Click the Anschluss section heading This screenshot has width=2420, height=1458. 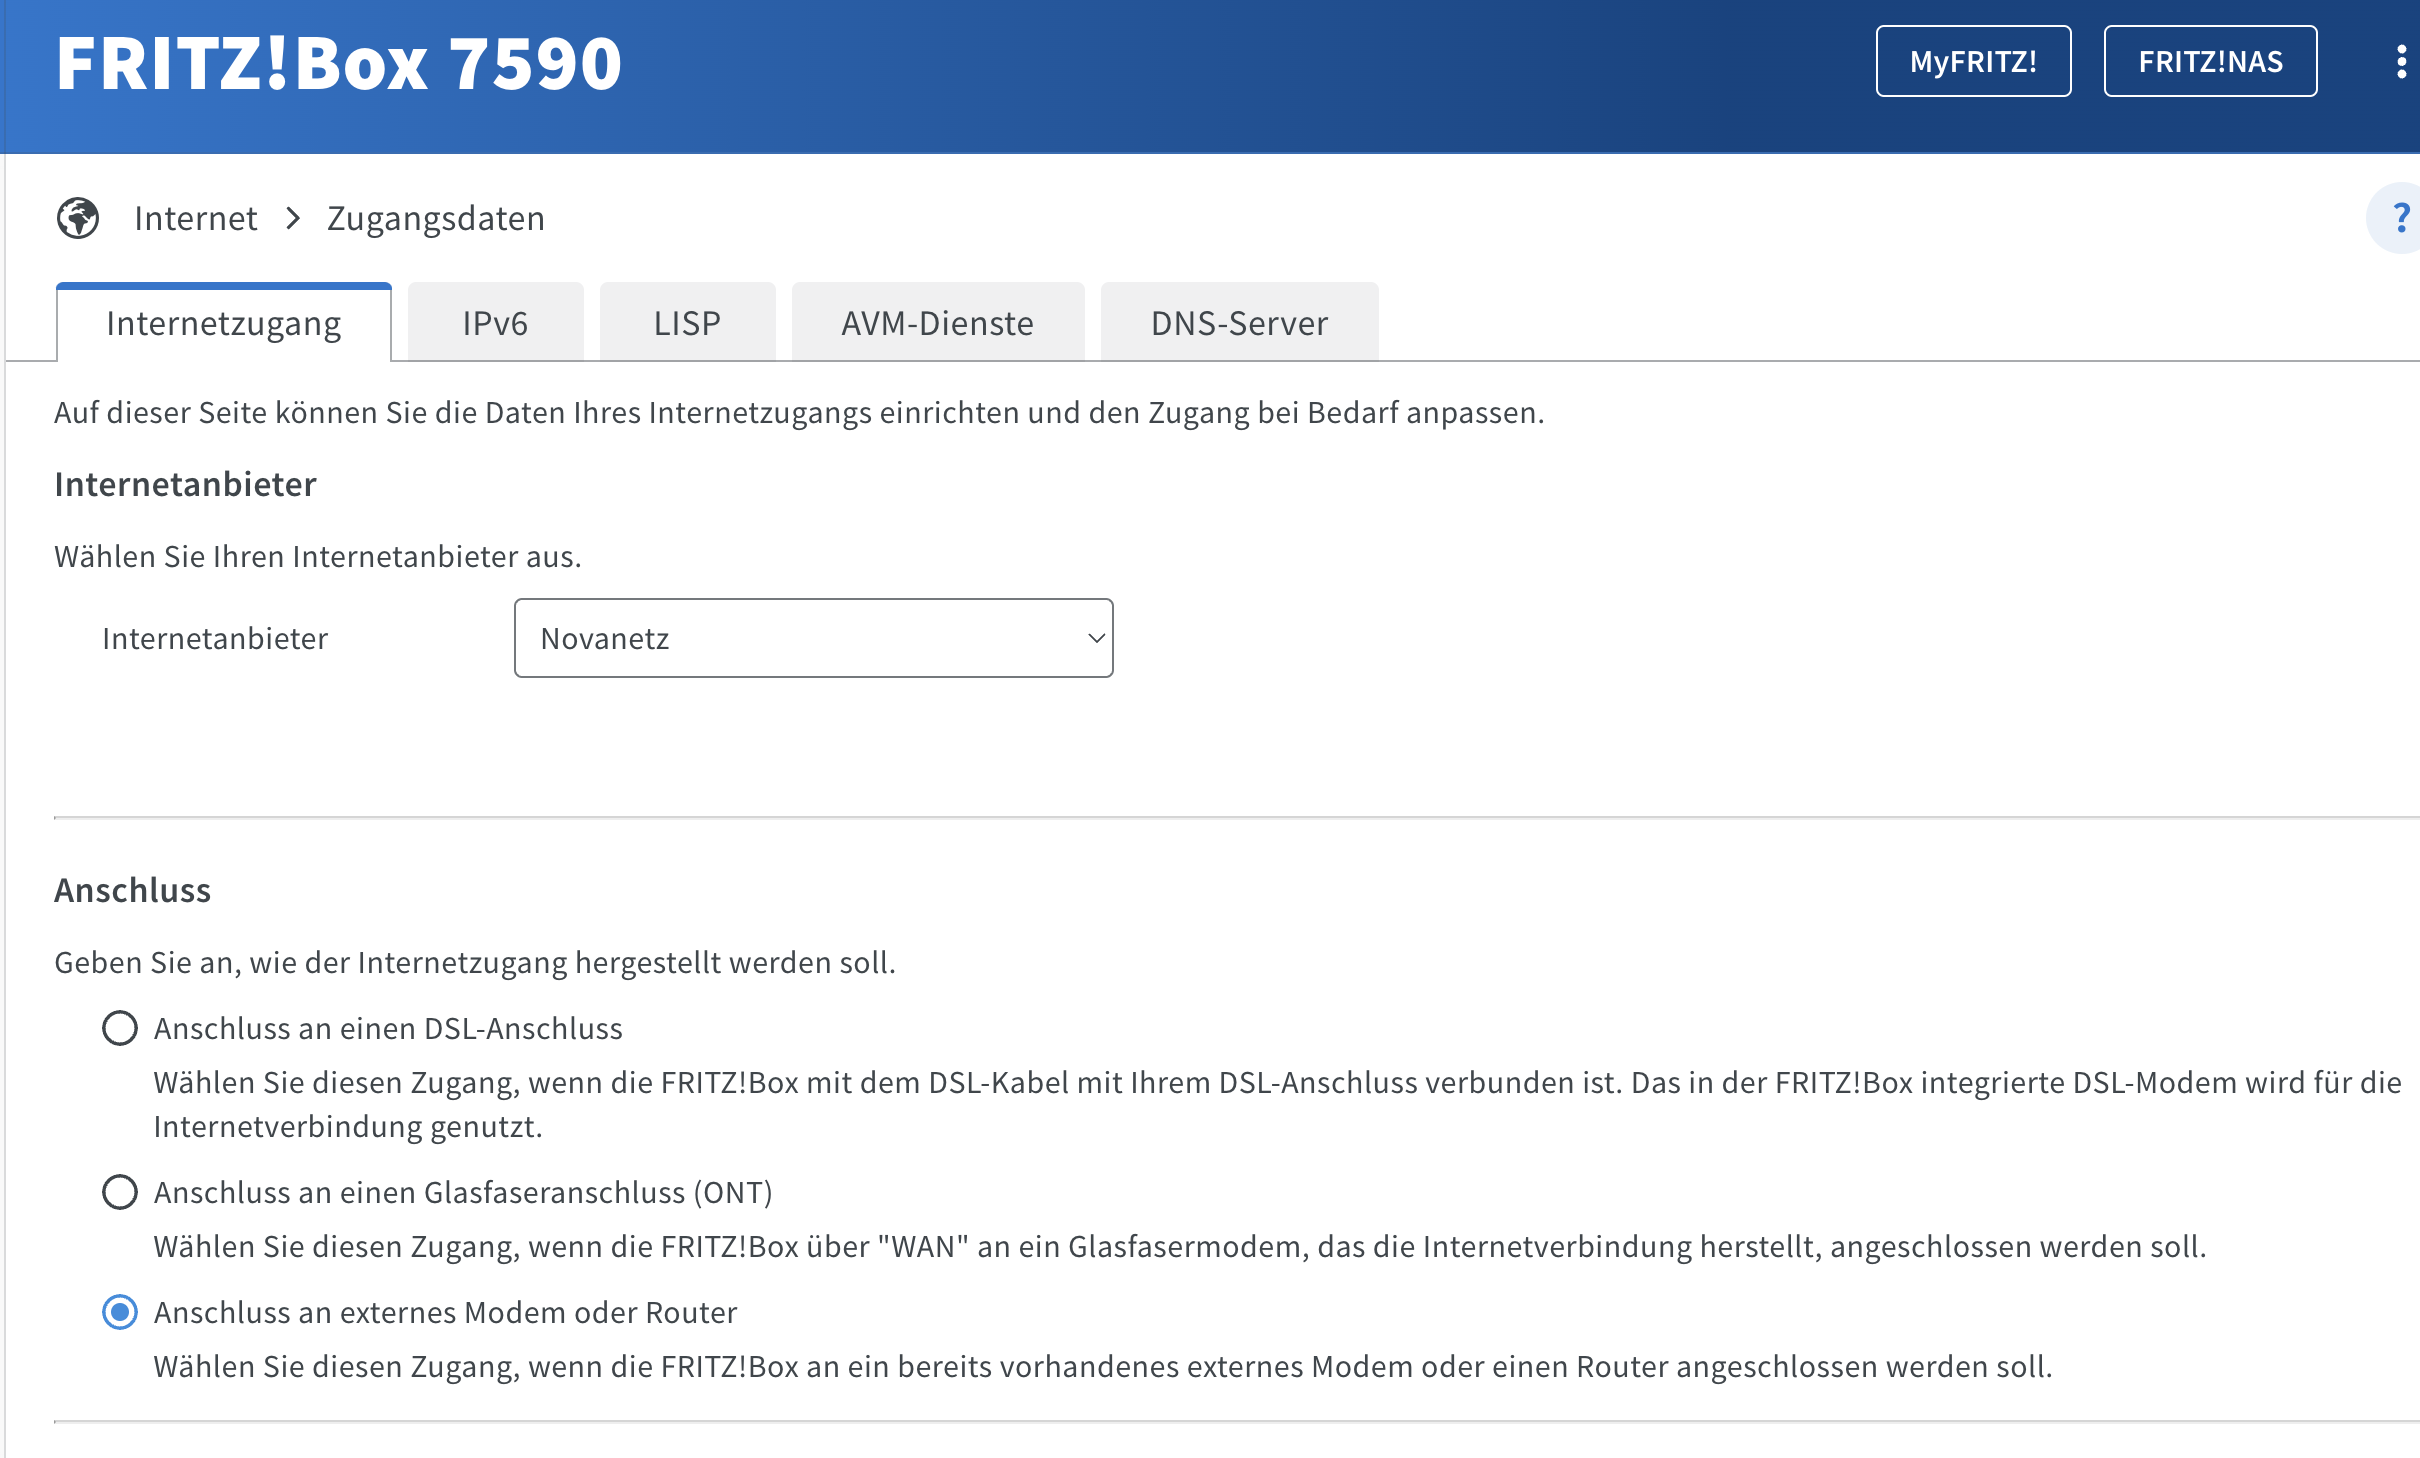pos(132,890)
